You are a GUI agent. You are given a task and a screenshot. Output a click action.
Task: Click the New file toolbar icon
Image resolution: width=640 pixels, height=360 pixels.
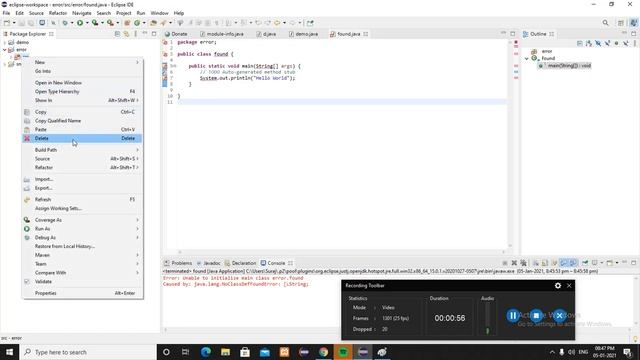pyautogui.click(x=7, y=23)
